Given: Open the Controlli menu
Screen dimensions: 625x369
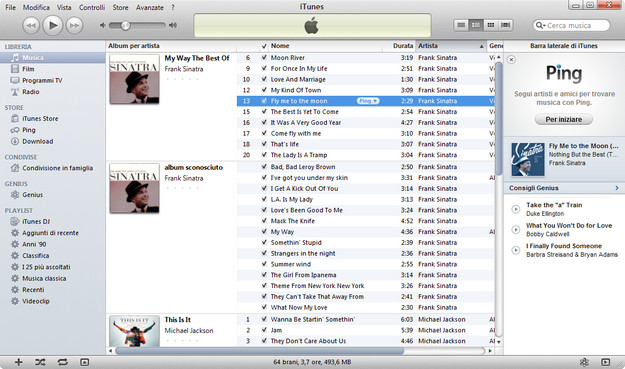Looking at the screenshot, I should [x=92, y=7].
